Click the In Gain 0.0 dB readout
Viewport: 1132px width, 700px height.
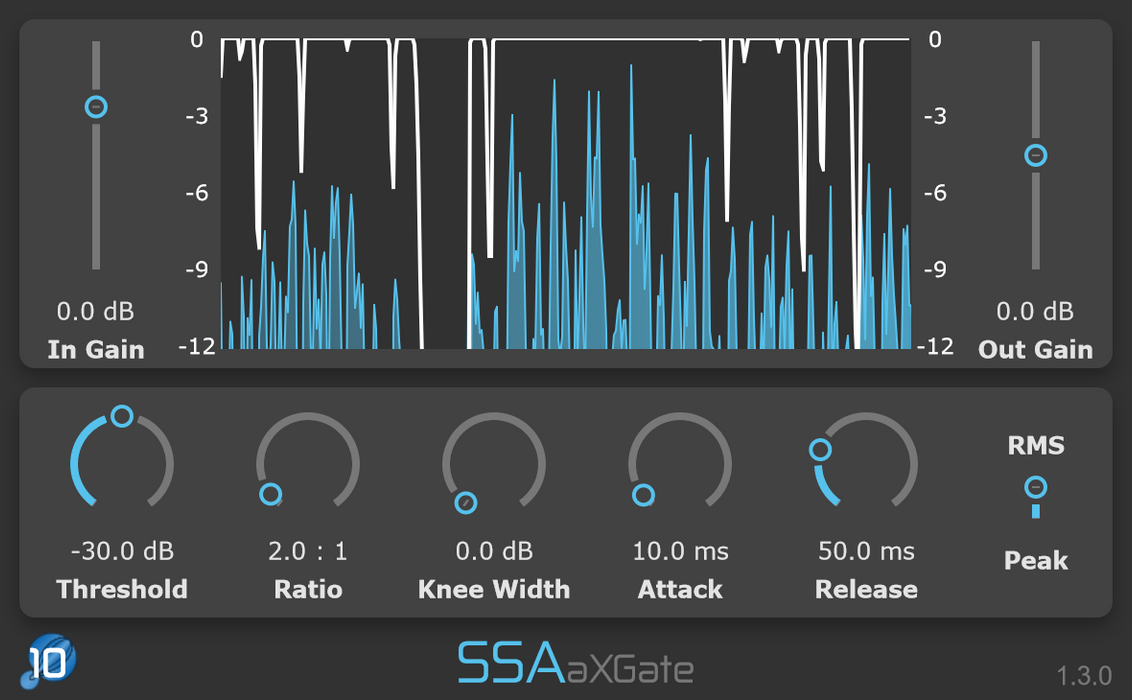click(96, 312)
